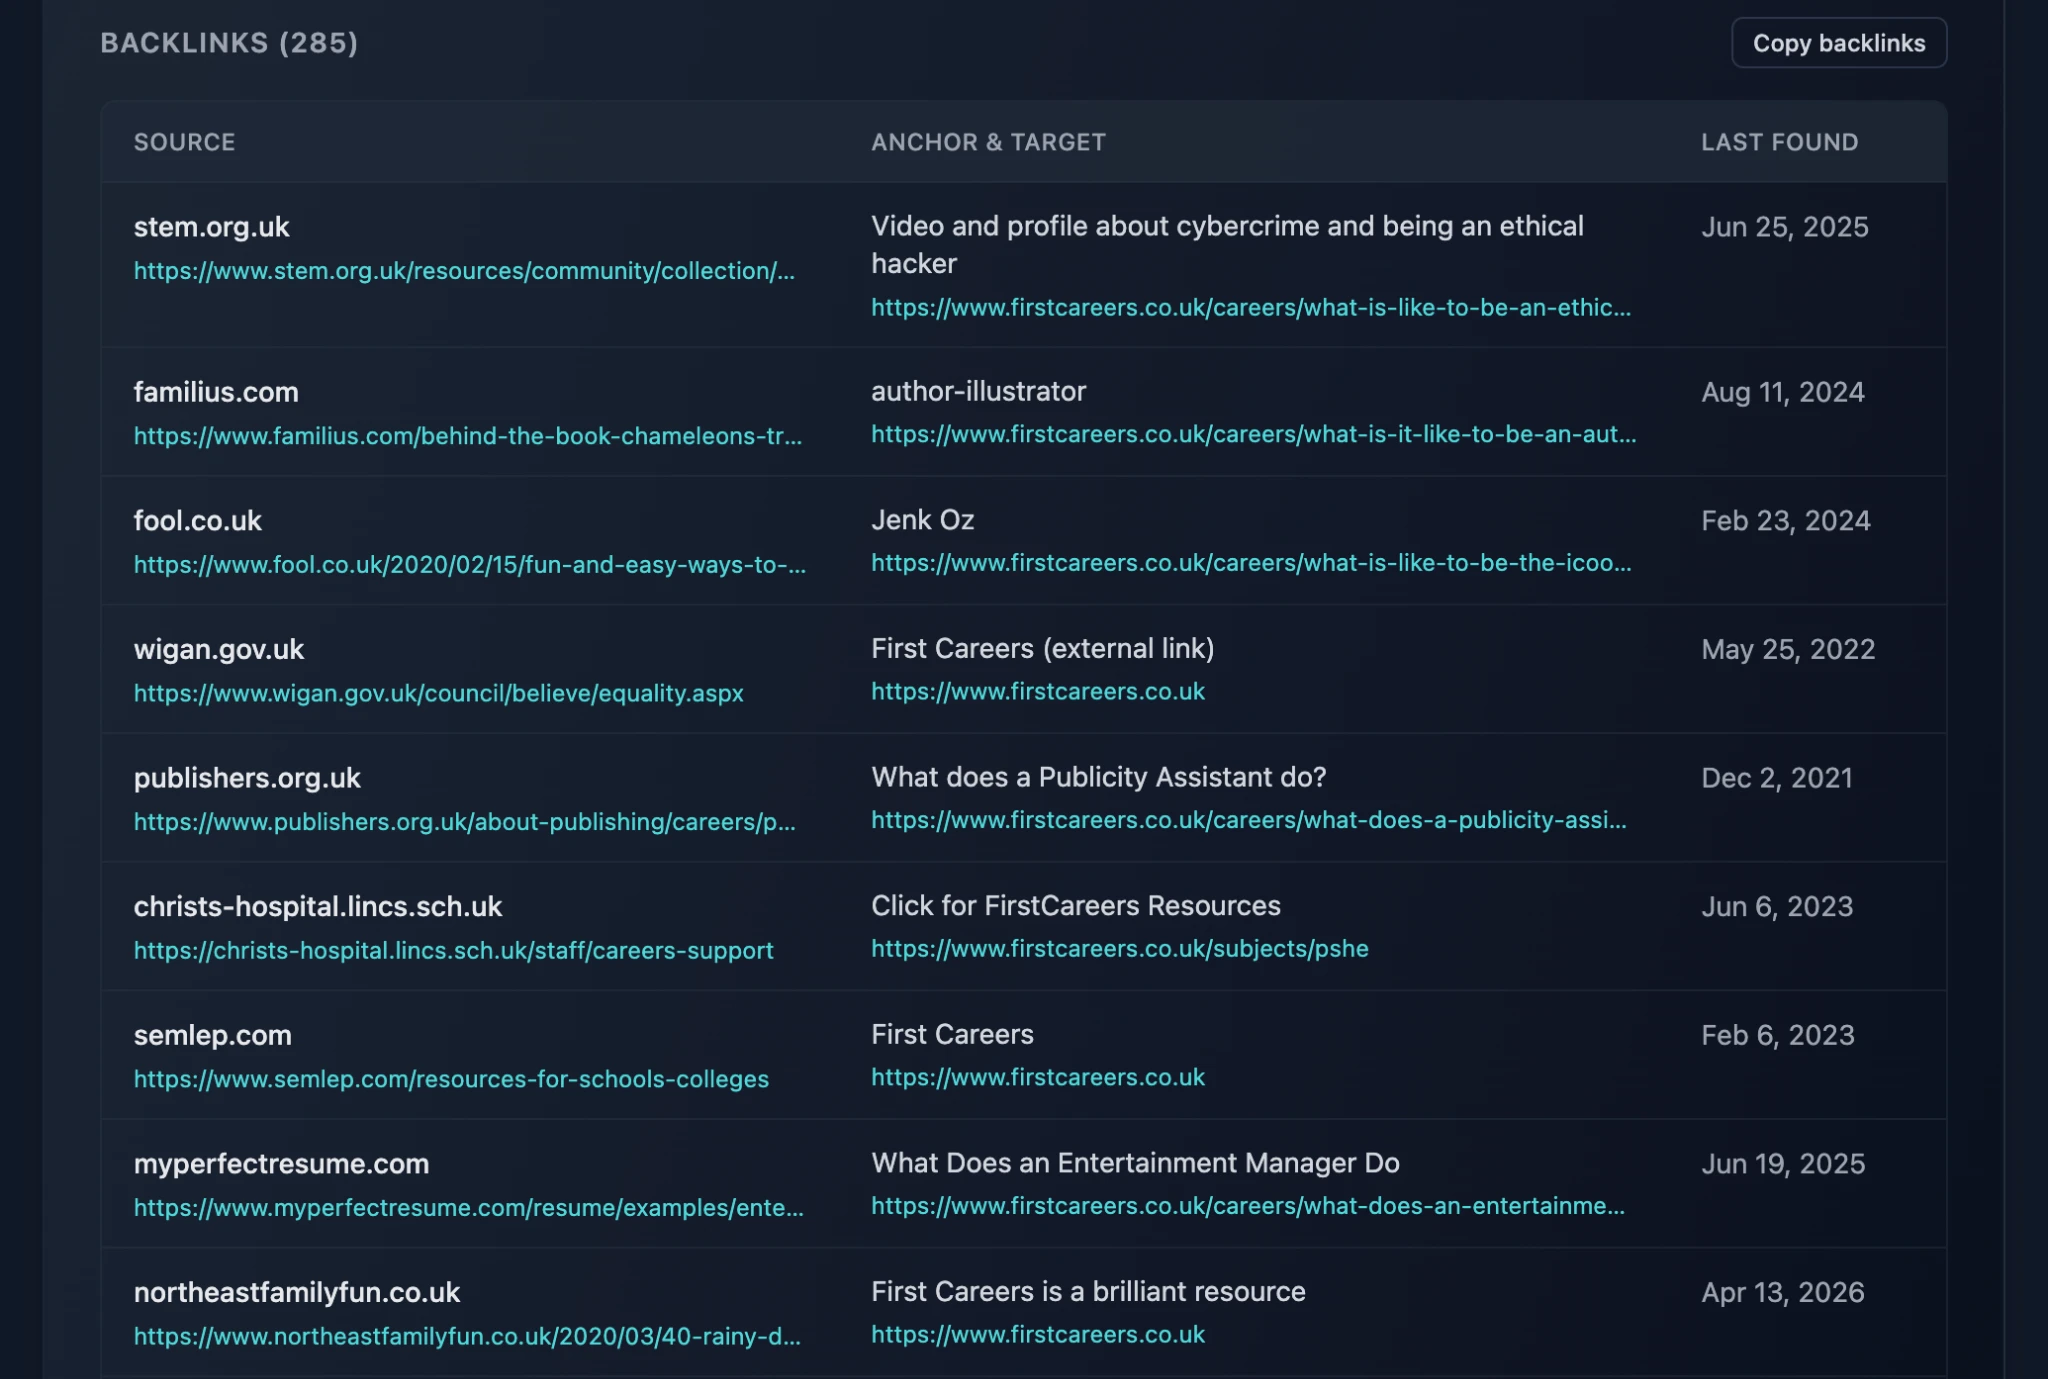Click the Dec 2, 2021 date

(x=1776, y=778)
